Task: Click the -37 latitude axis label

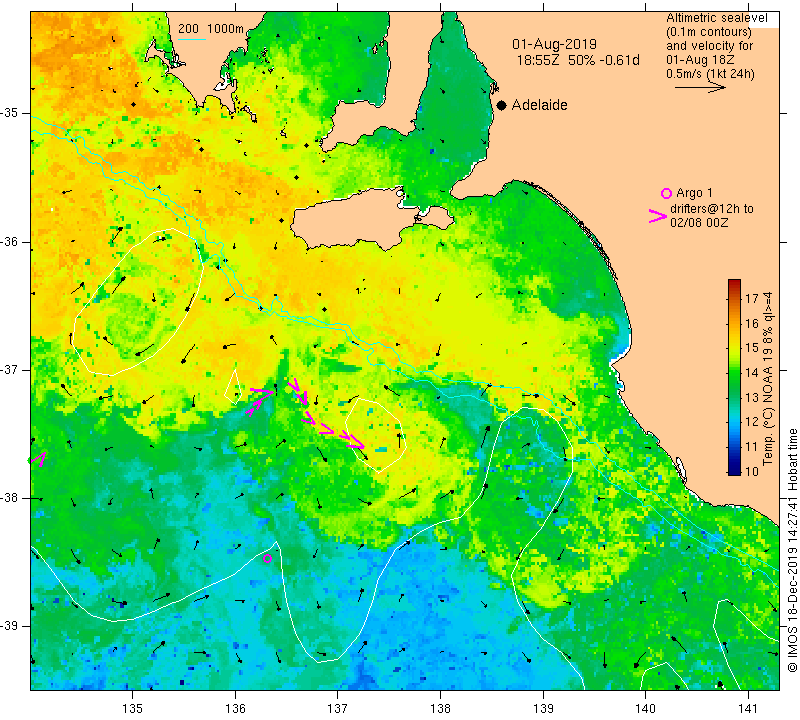Action: (9, 369)
